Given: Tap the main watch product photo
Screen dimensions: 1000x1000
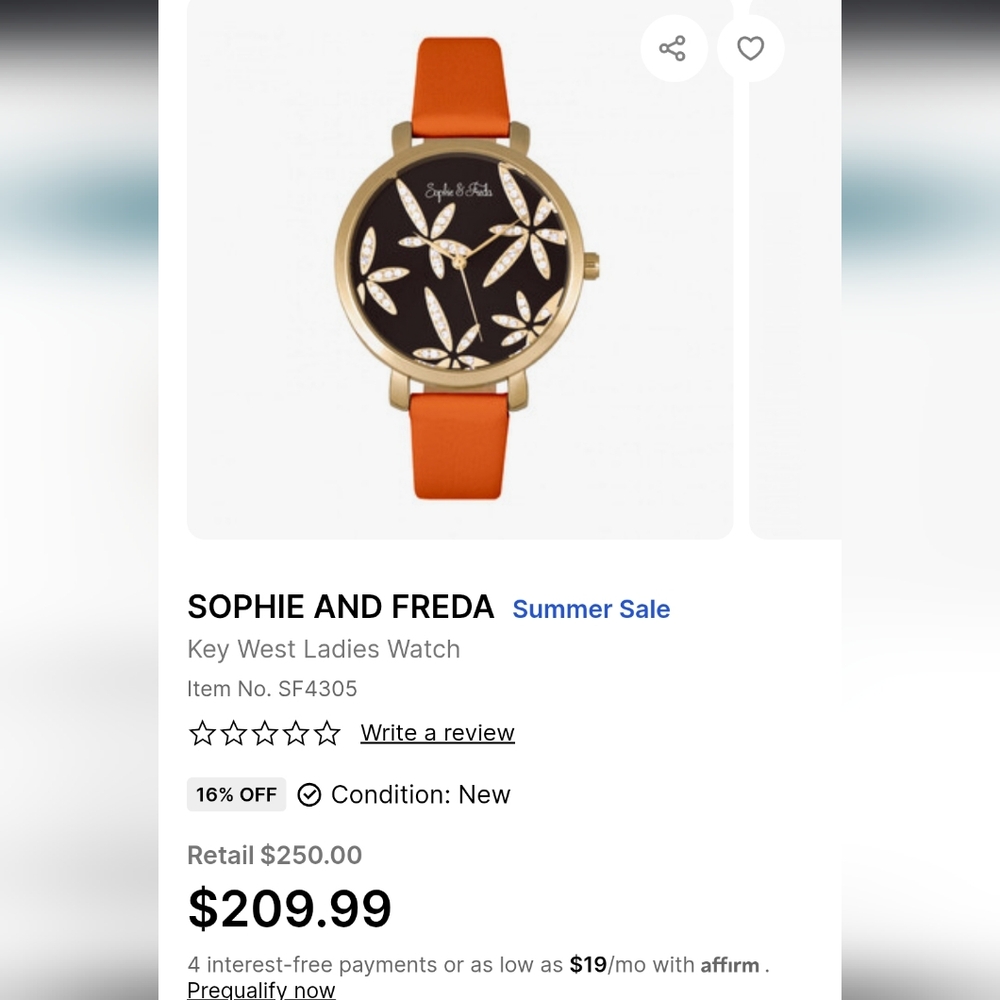Looking at the screenshot, I should [x=460, y=265].
